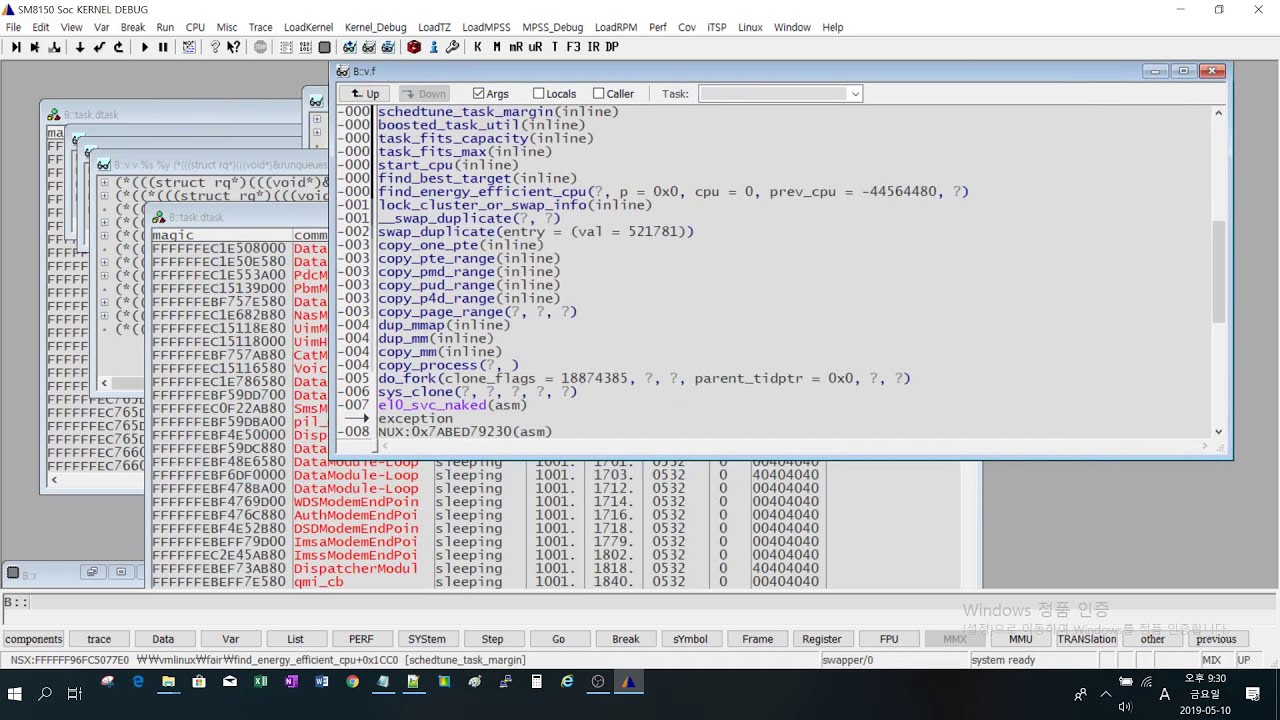Click the Up (curved arrow) toolbar icon
The image size is (1280, 720).
[x=118, y=47]
